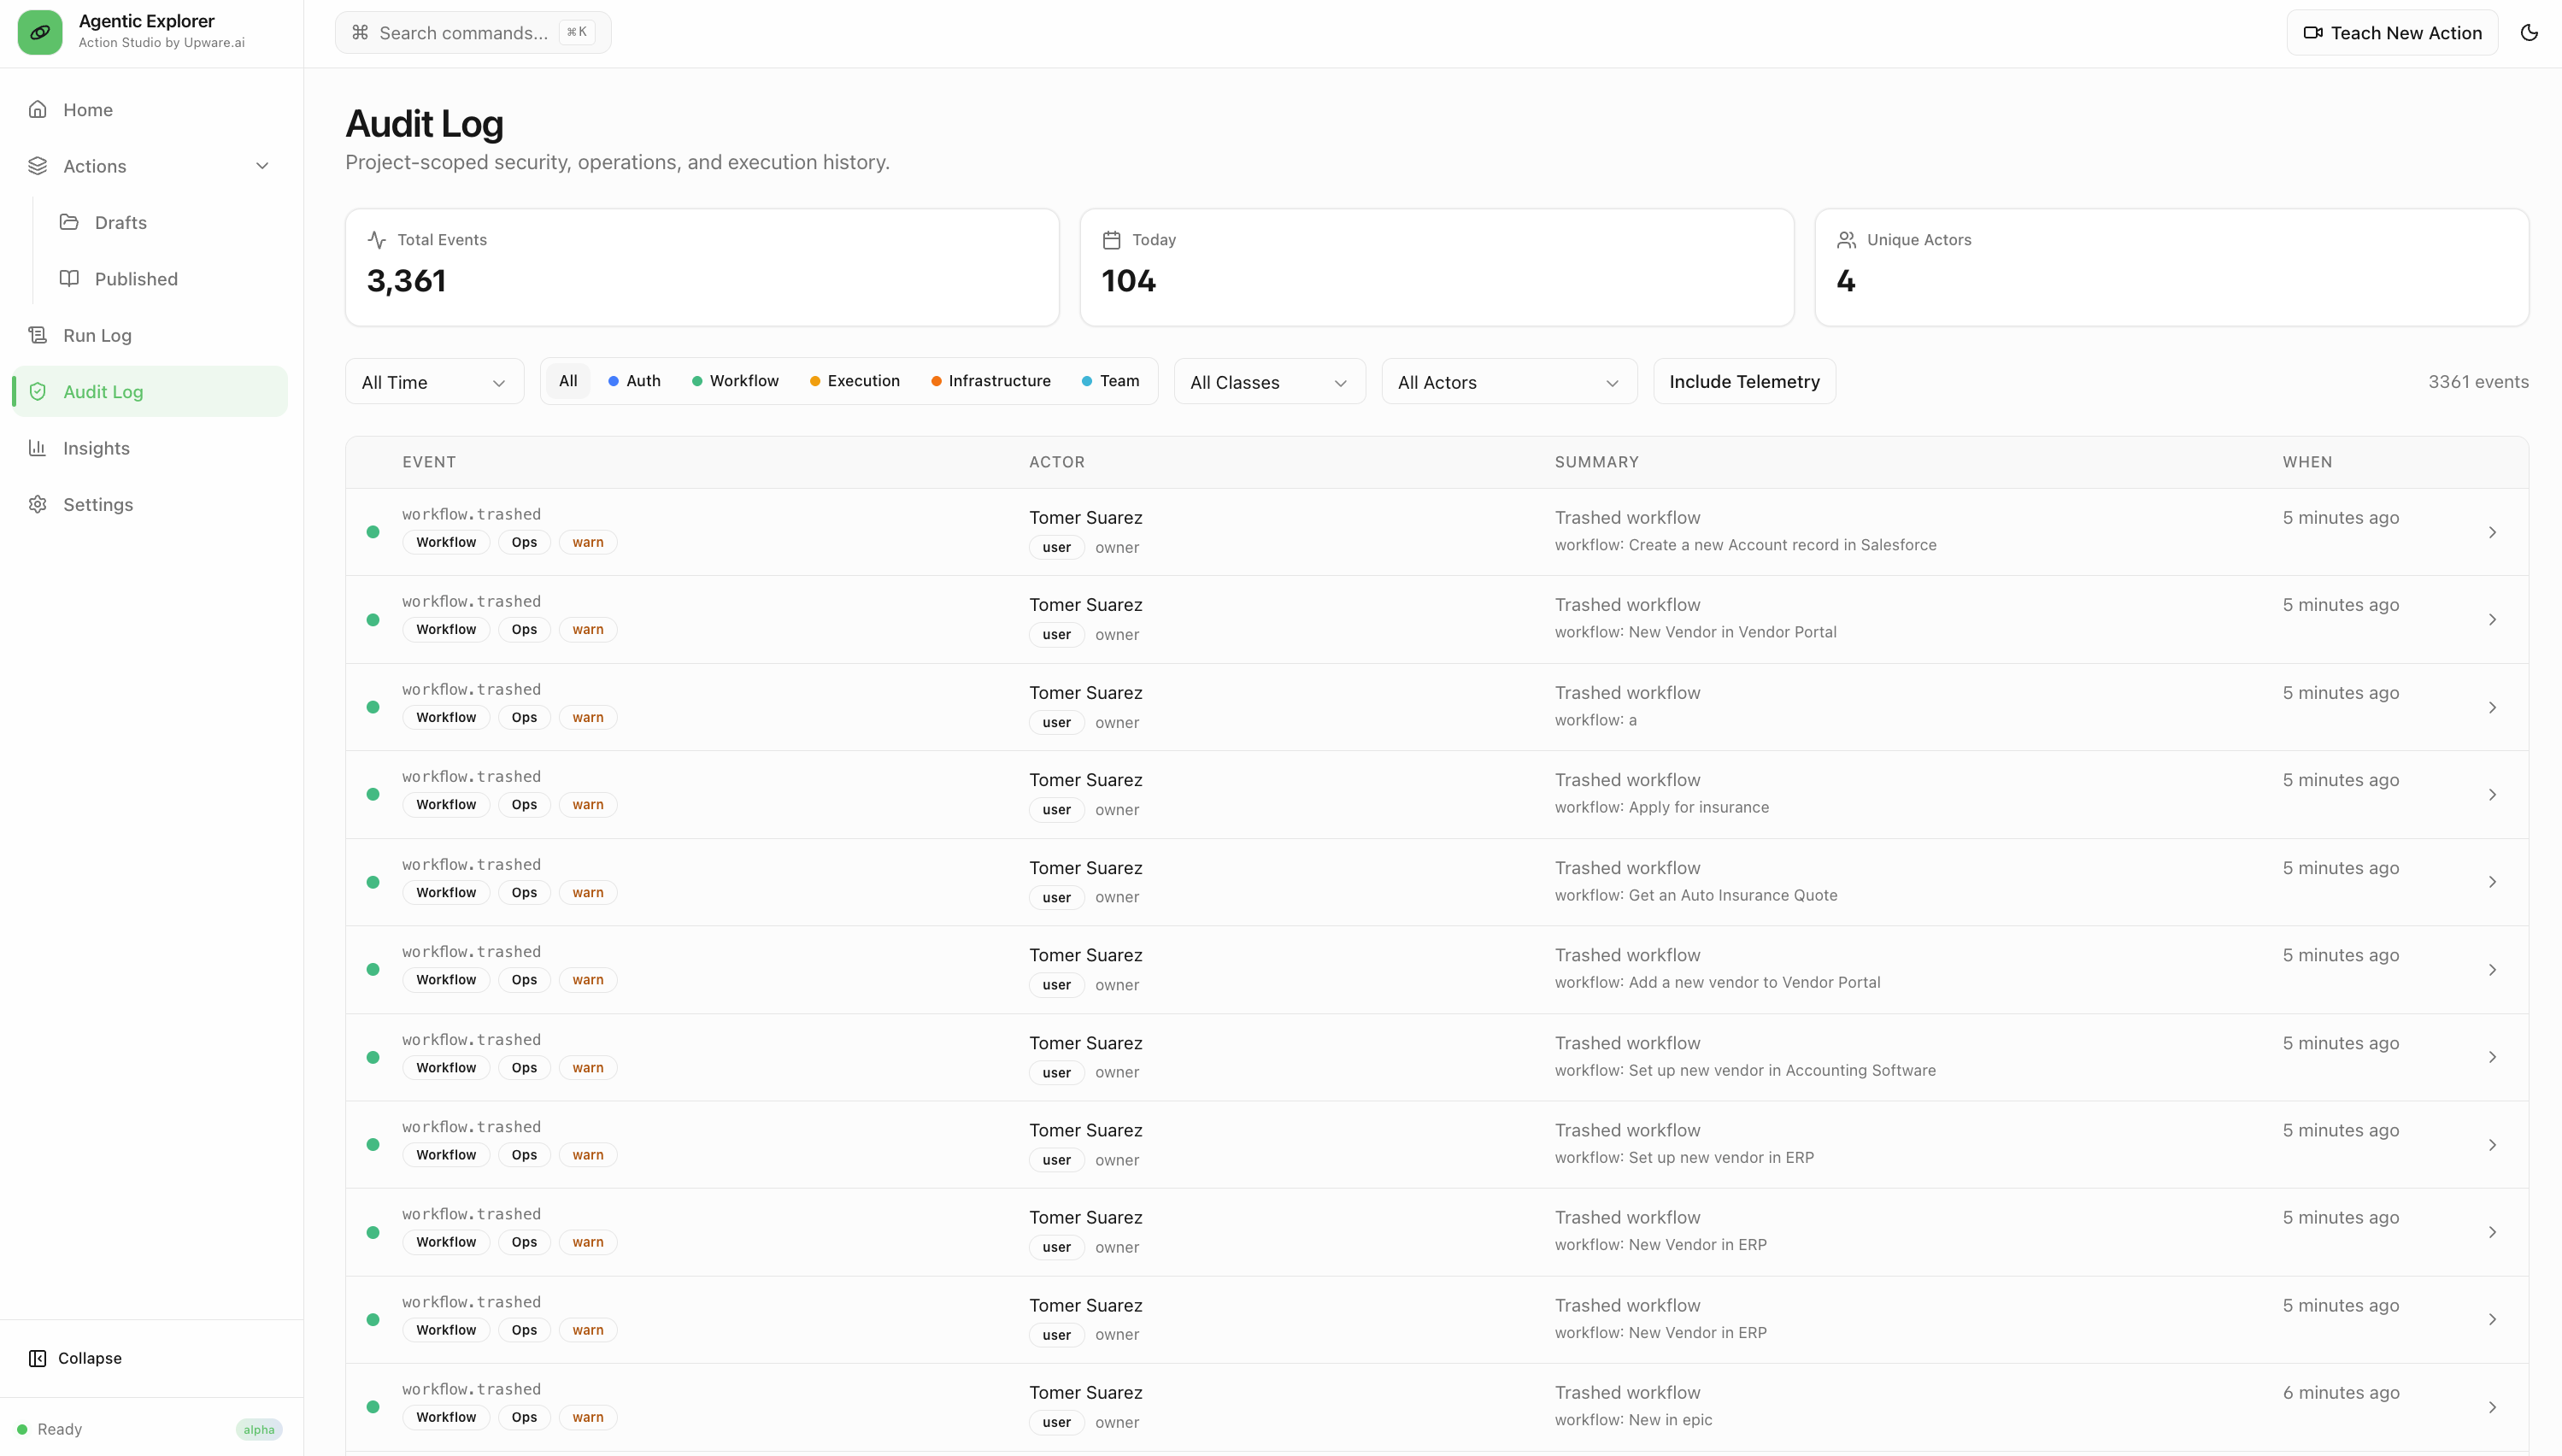The height and width of the screenshot is (1456, 2562).
Task: Click 'workflow: New in epic' summary text
Action: point(1633,1420)
